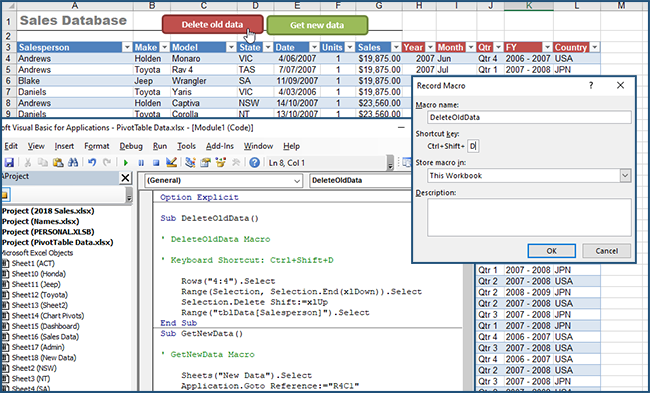Open the Salesperson filter dropdown
This screenshot has width=650, height=393.
[127, 47]
